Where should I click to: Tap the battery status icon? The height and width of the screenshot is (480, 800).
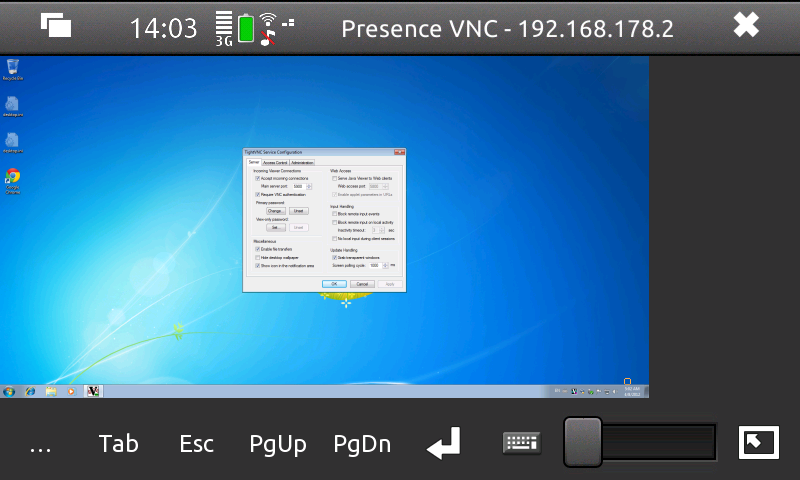point(245,28)
